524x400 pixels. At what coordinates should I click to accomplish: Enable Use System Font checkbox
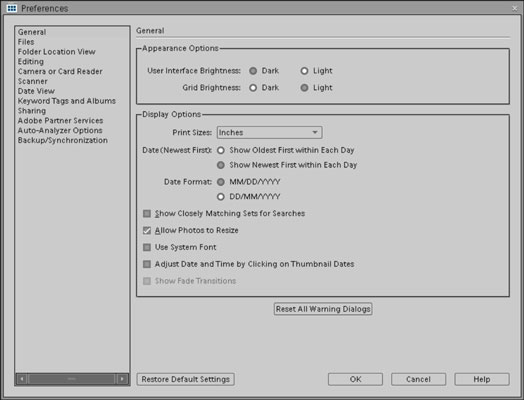coord(147,247)
